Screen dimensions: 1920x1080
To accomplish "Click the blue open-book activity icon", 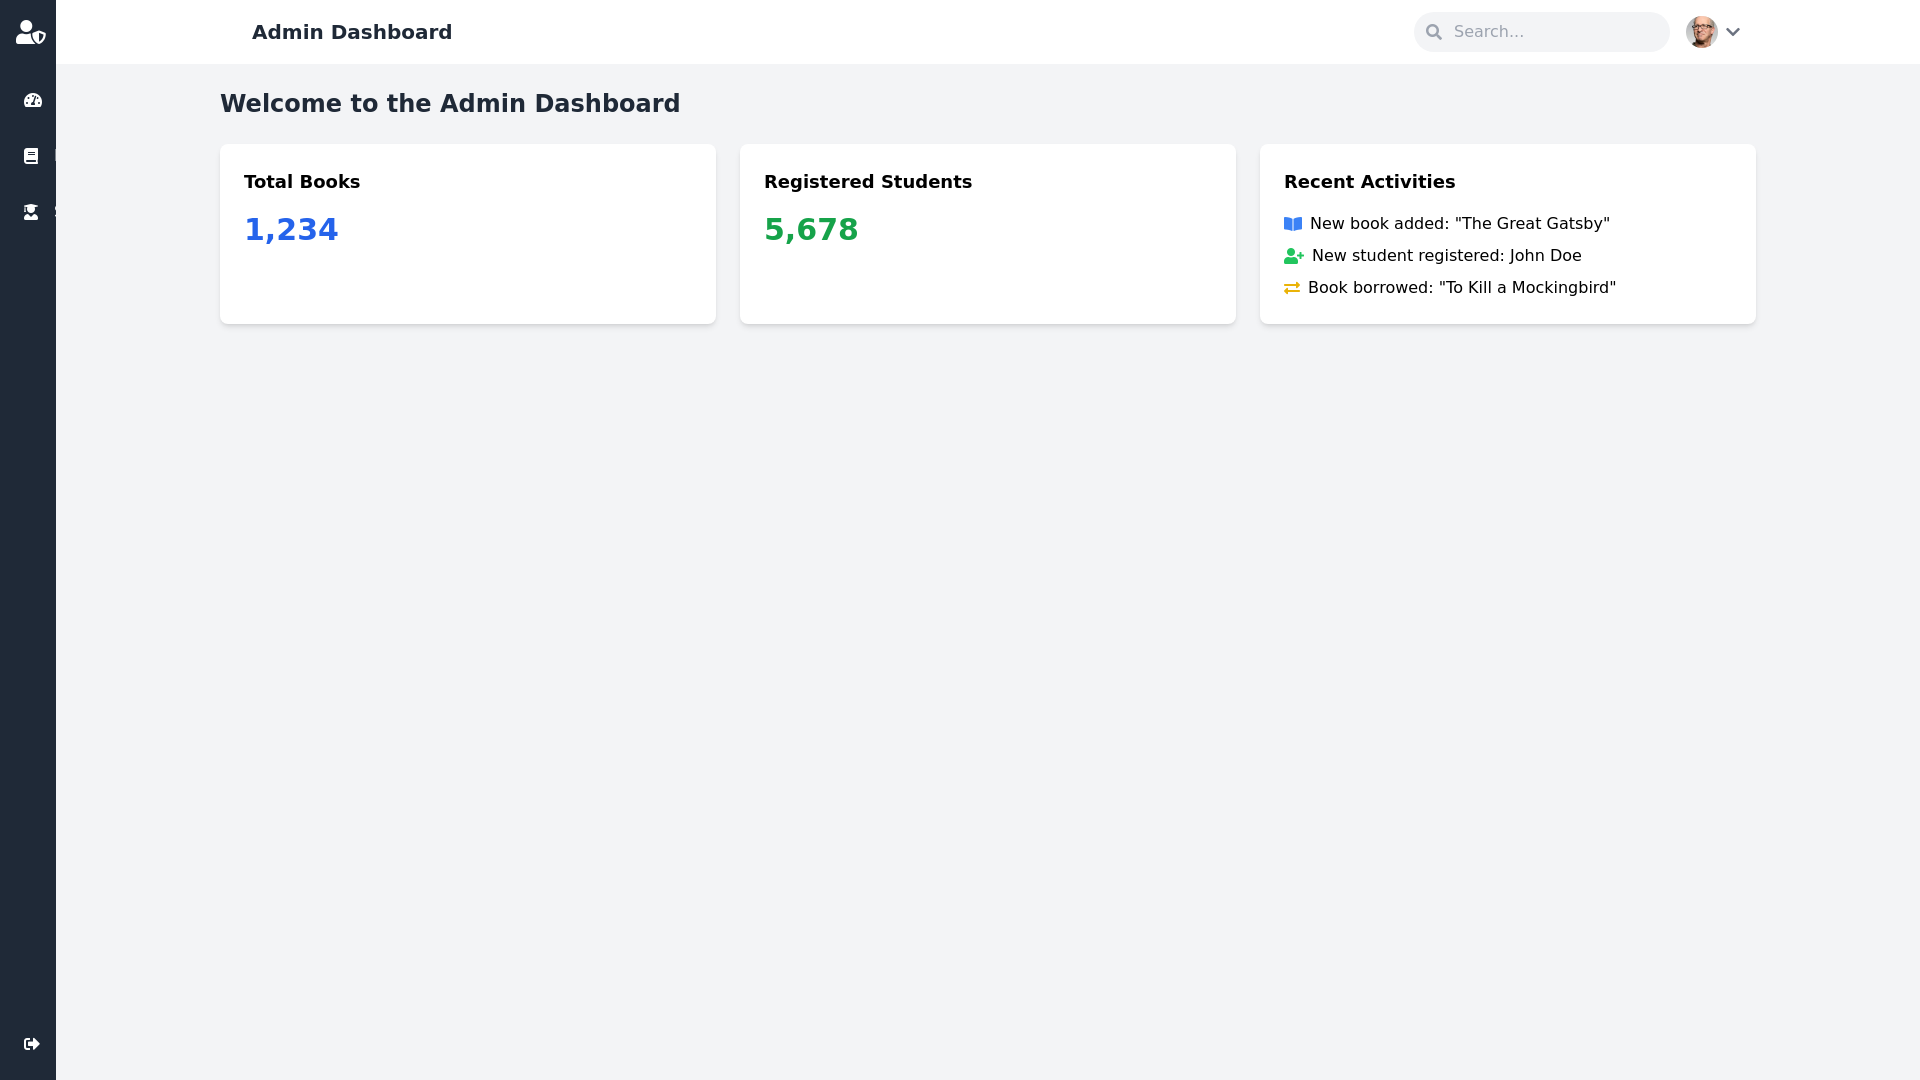I will point(1293,224).
